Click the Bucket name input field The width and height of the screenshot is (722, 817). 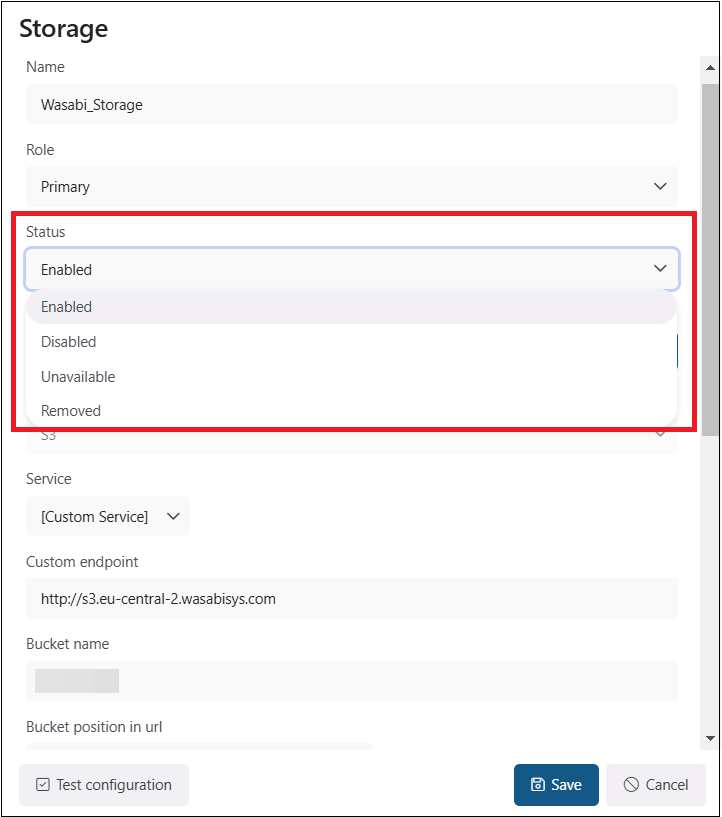pyautogui.click(x=351, y=681)
